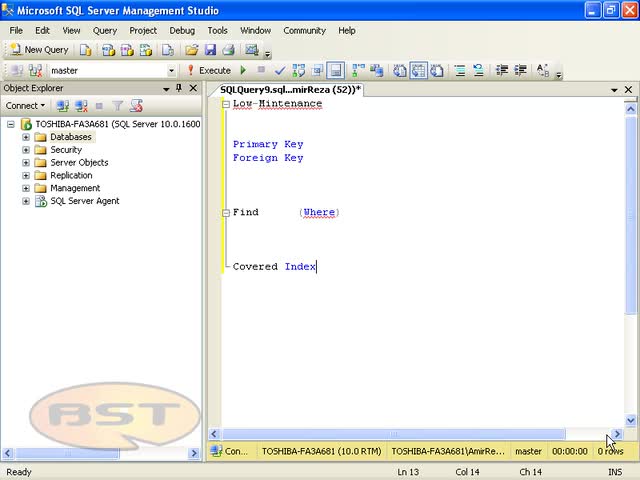Click Comment out selected lines icon
The height and width of the screenshot is (480, 640).
click(460, 71)
